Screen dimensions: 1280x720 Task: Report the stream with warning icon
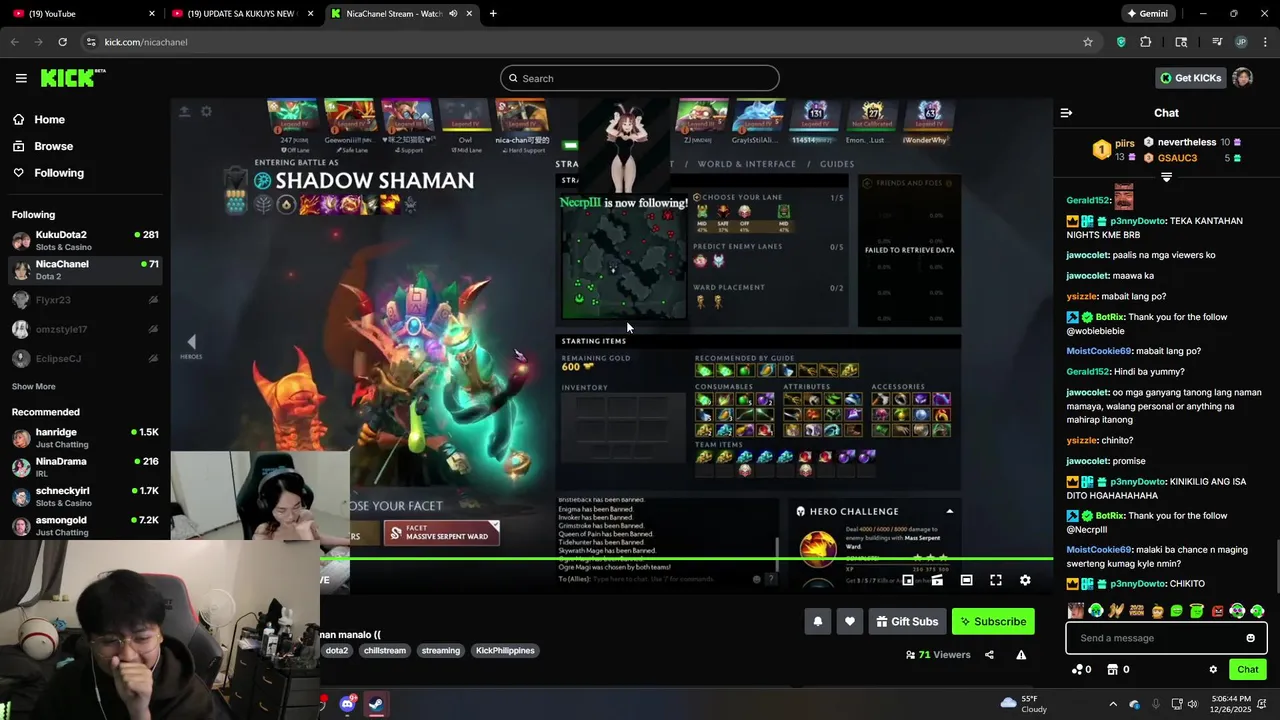pos(1021,655)
